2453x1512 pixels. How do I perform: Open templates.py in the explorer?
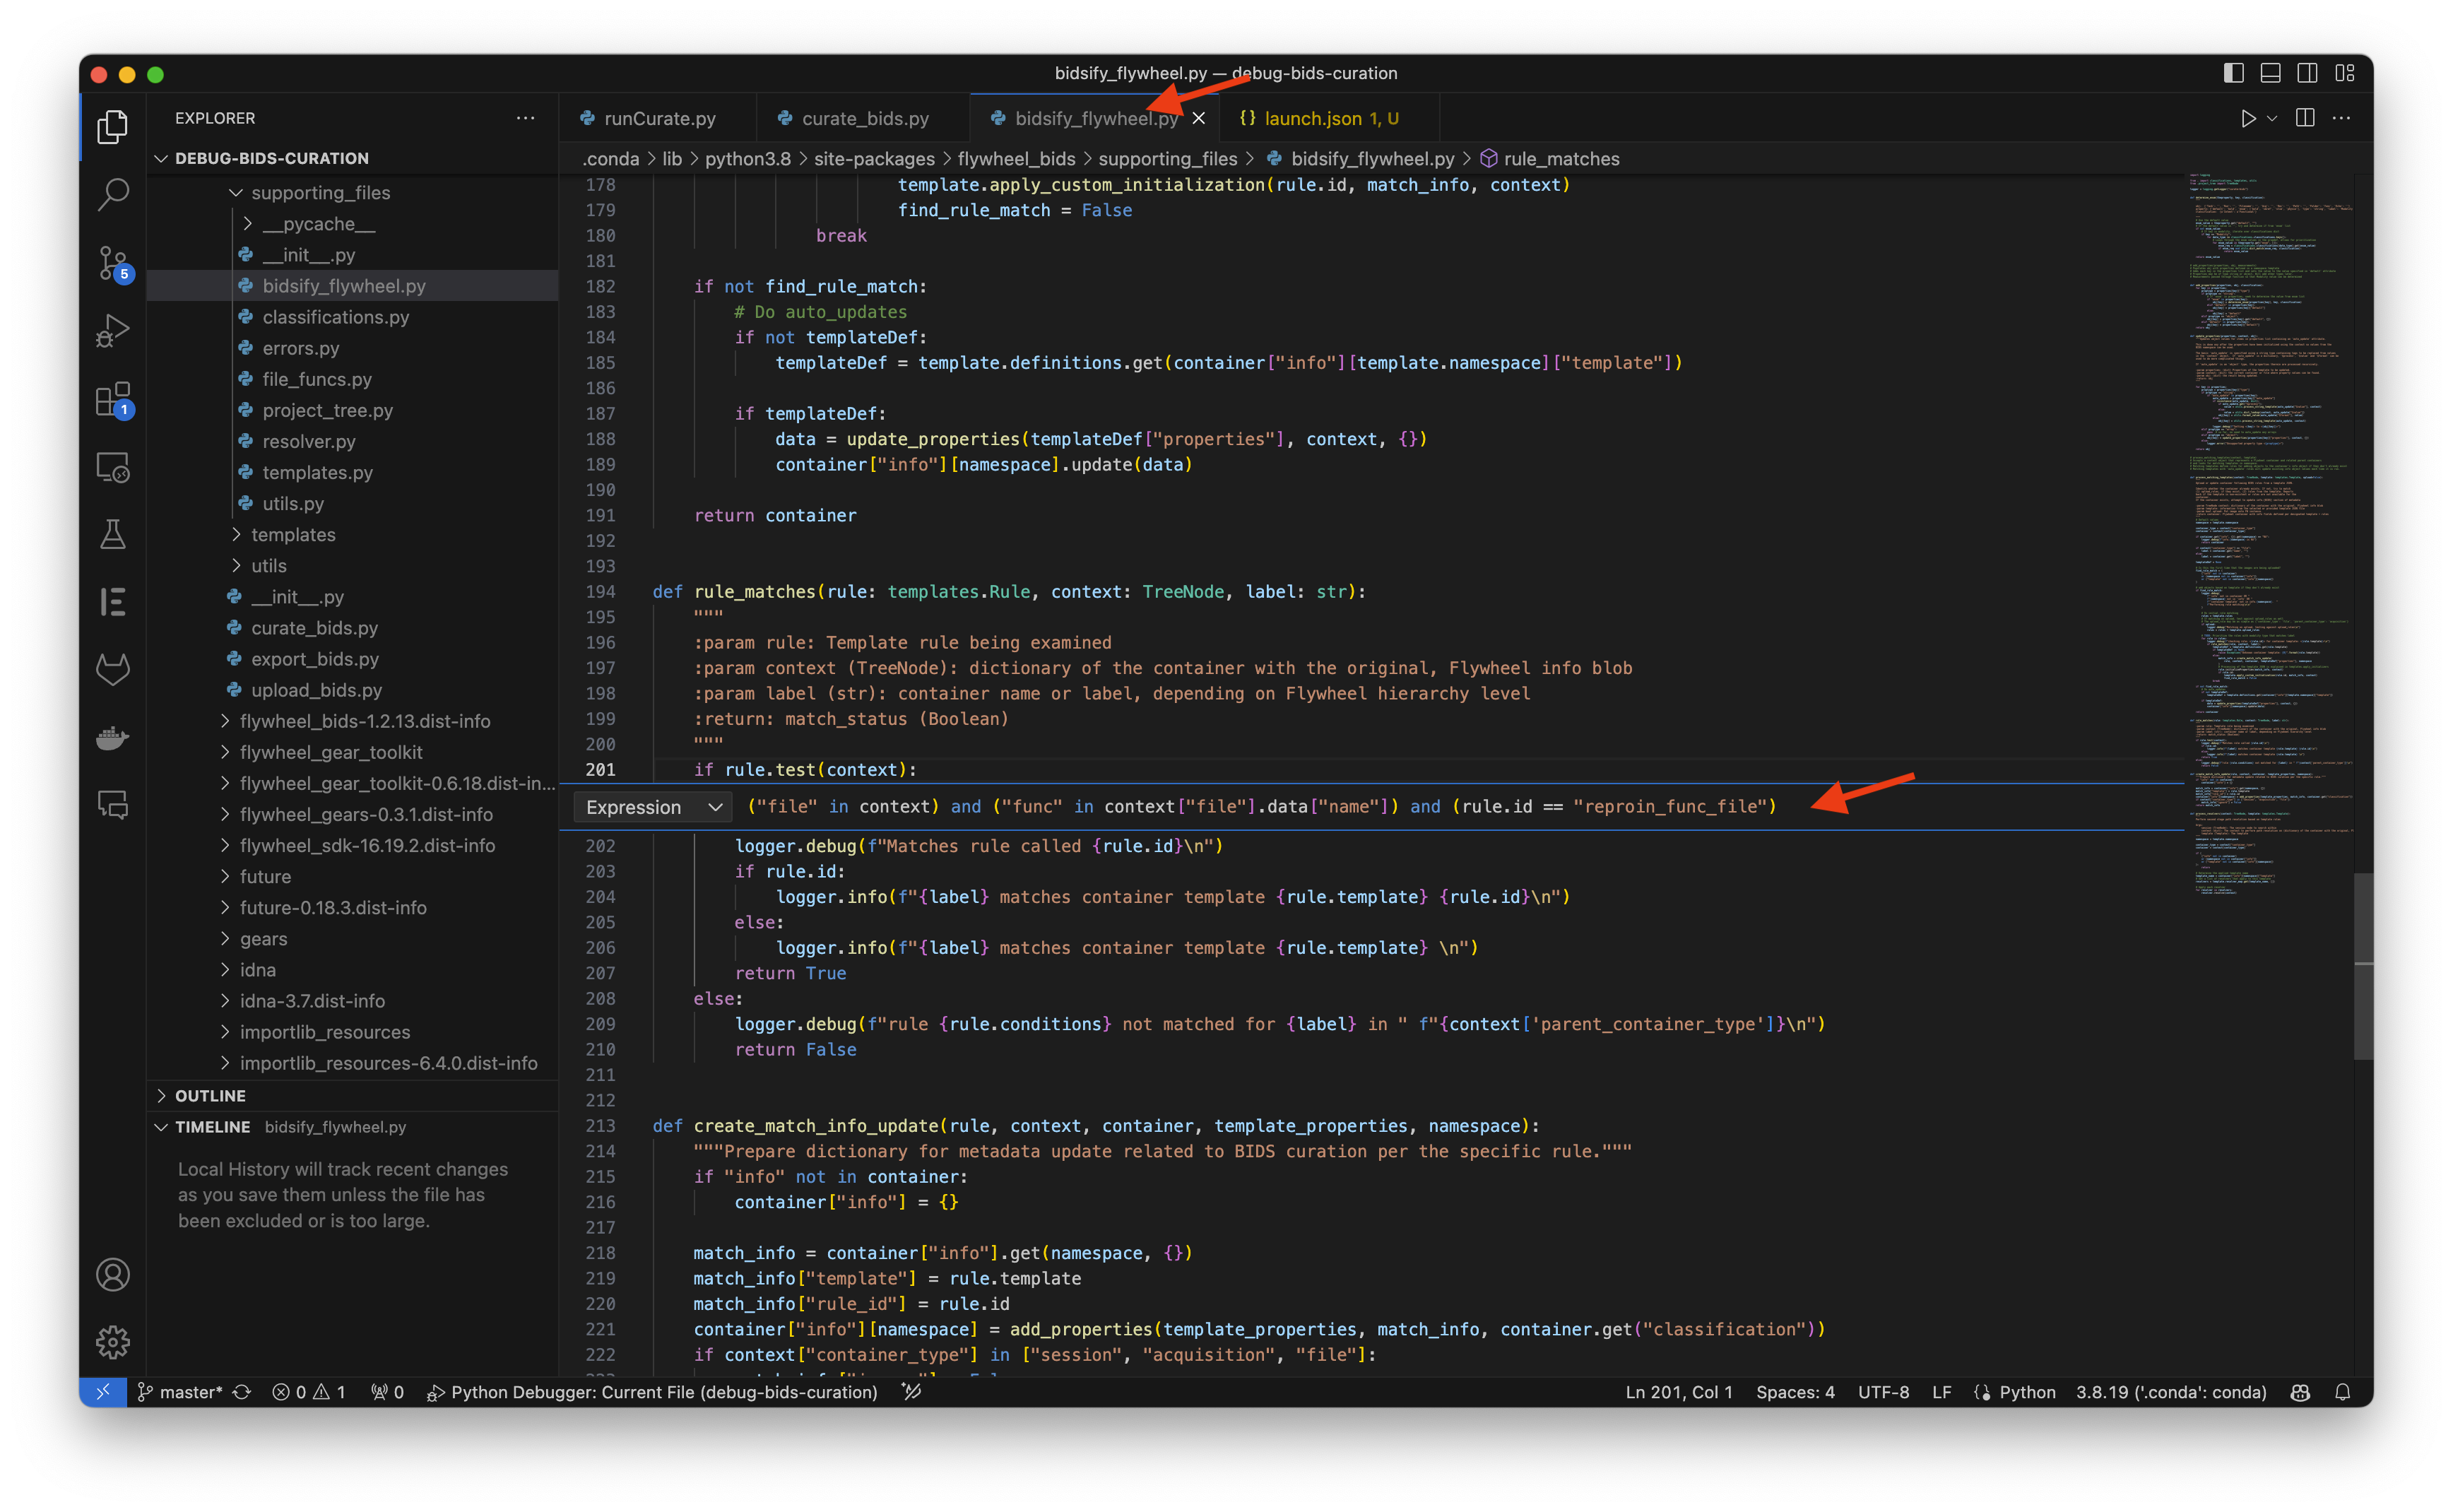tap(317, 472)
